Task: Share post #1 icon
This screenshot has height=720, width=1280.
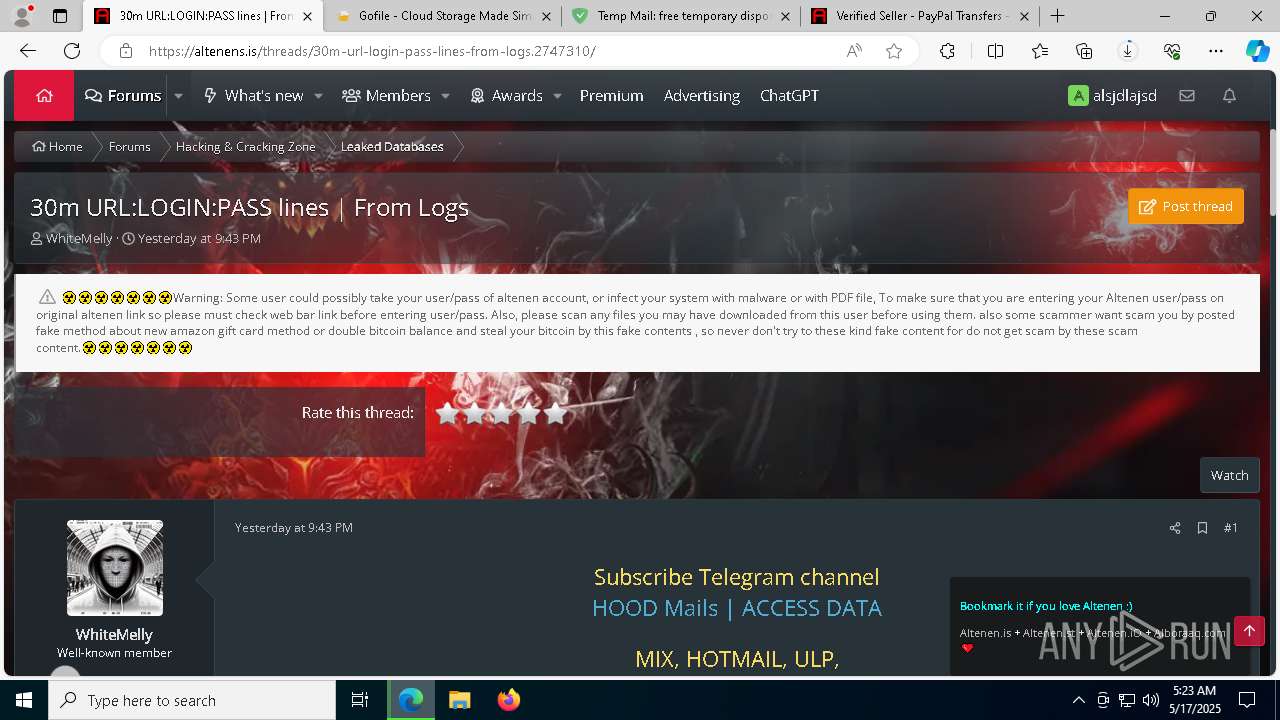Action: point(1175,528)
